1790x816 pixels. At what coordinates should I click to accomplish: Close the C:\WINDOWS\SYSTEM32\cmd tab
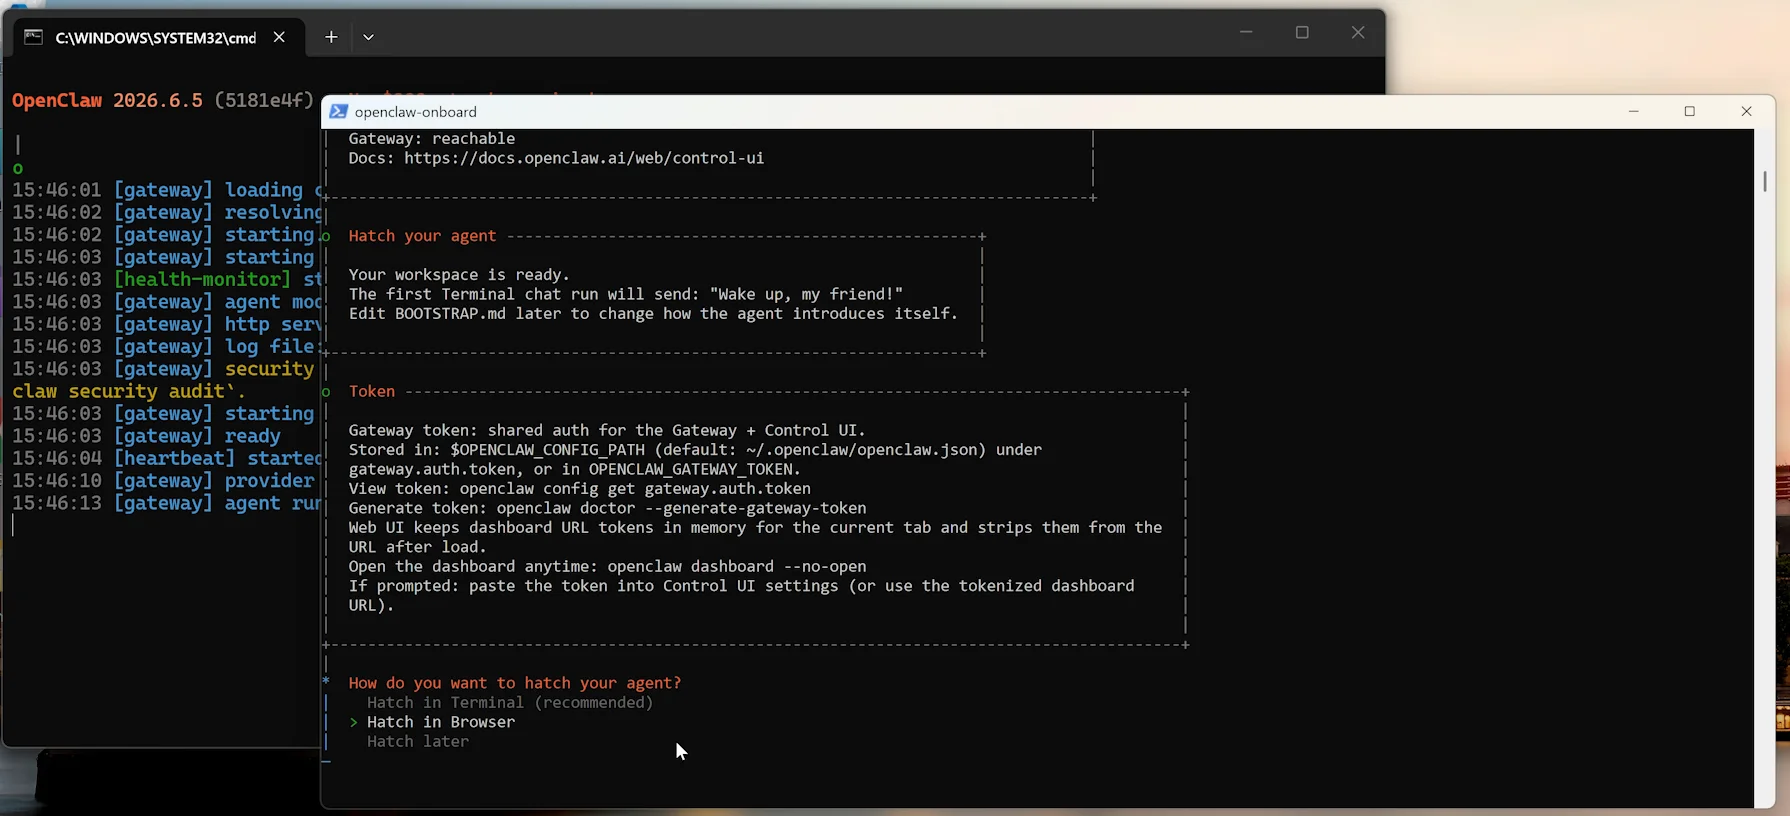pos(279,37)
